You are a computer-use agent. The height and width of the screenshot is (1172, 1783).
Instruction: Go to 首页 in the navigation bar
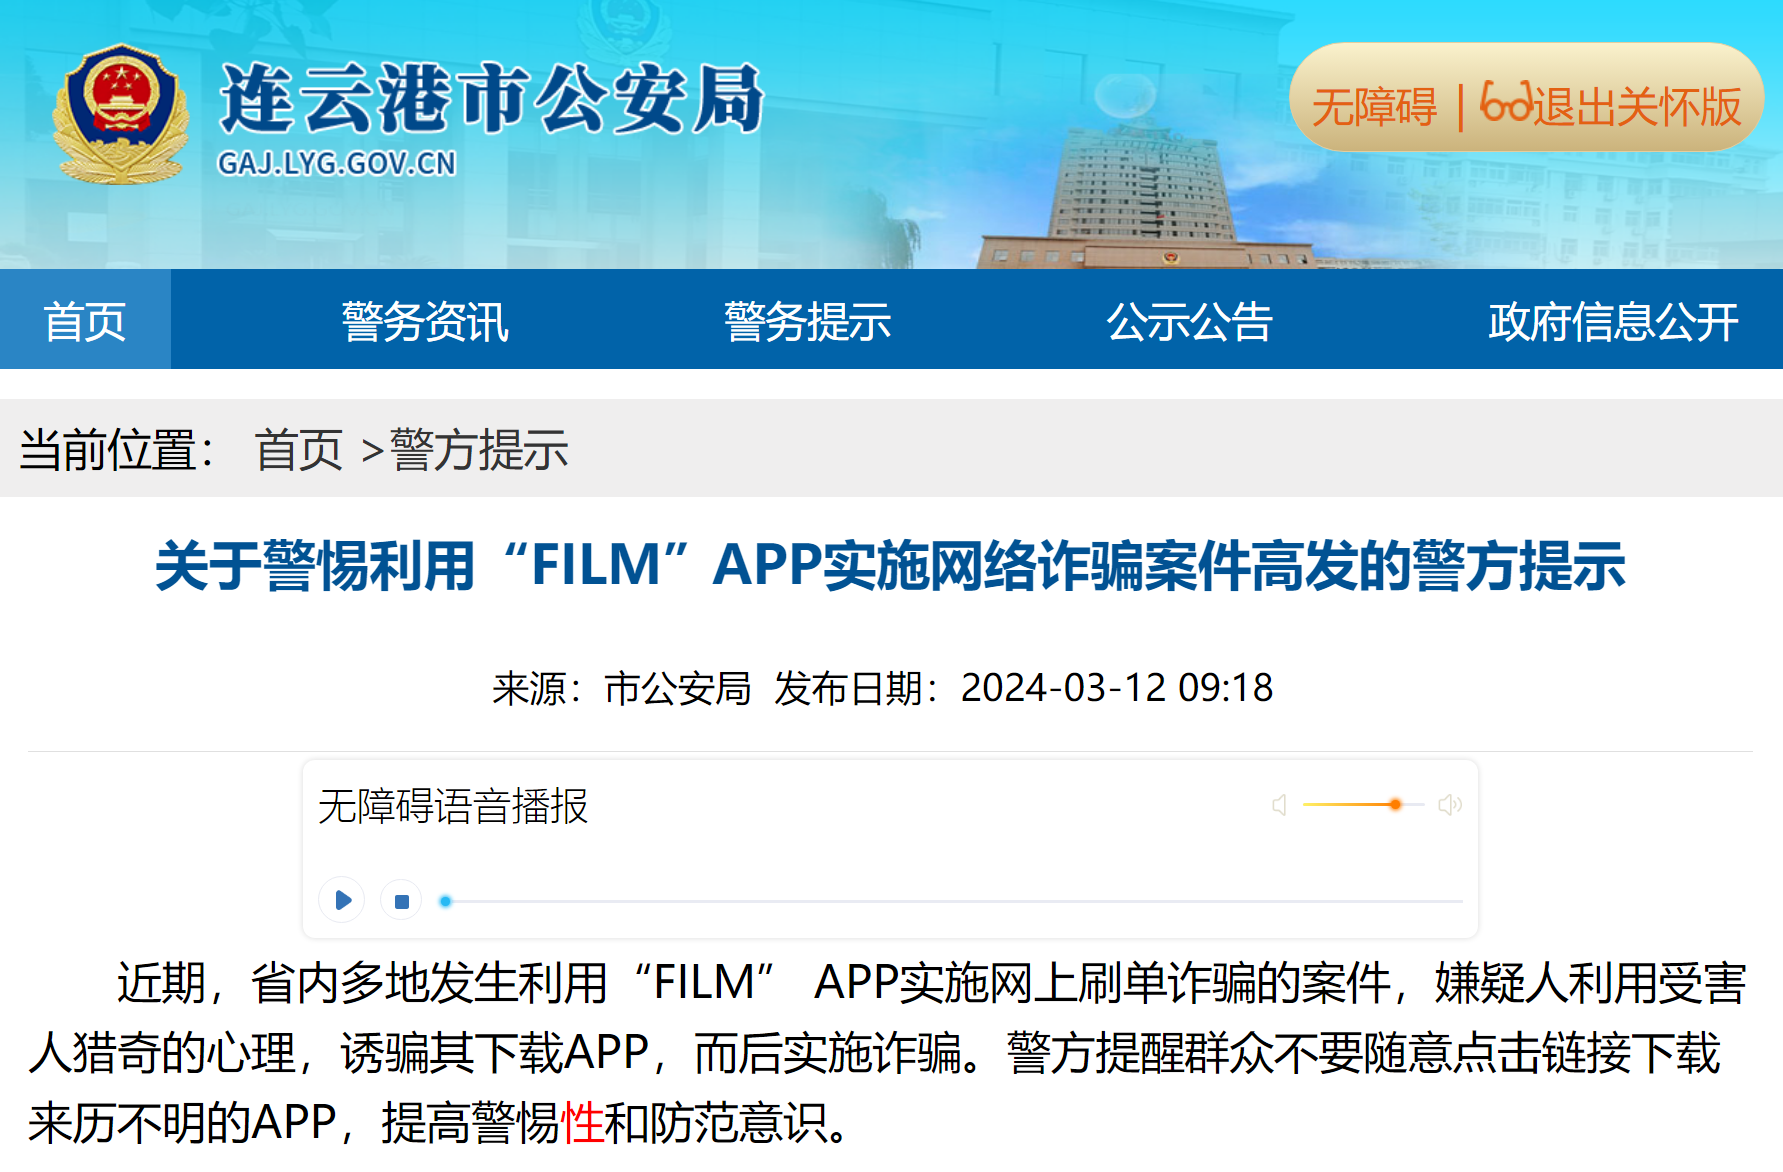(x=85, y=321)
